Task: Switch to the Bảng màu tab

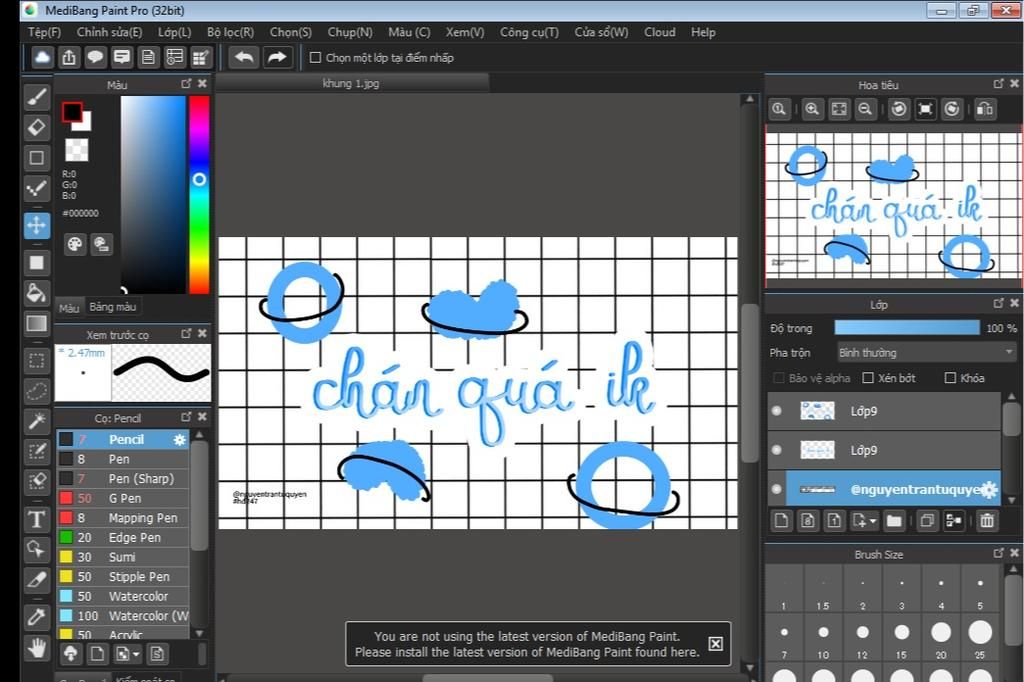Action: (x=112, y=306)
